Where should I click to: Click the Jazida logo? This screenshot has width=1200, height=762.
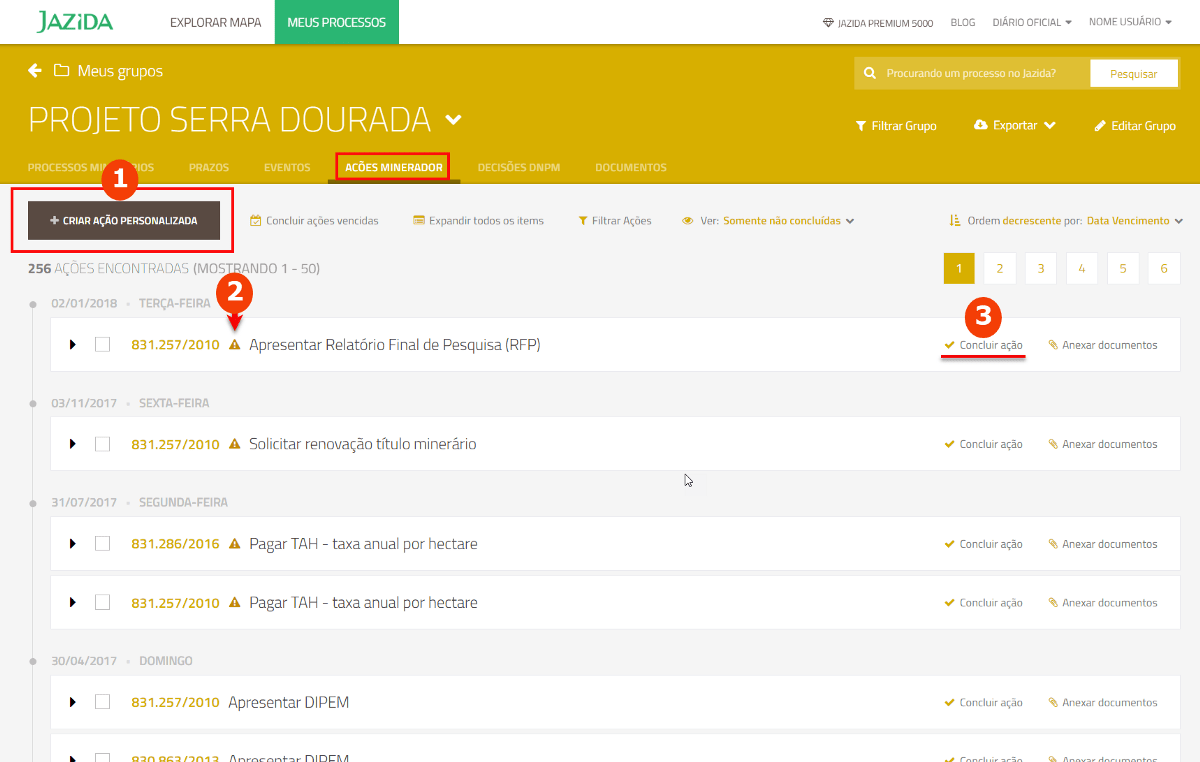(75, 22)
